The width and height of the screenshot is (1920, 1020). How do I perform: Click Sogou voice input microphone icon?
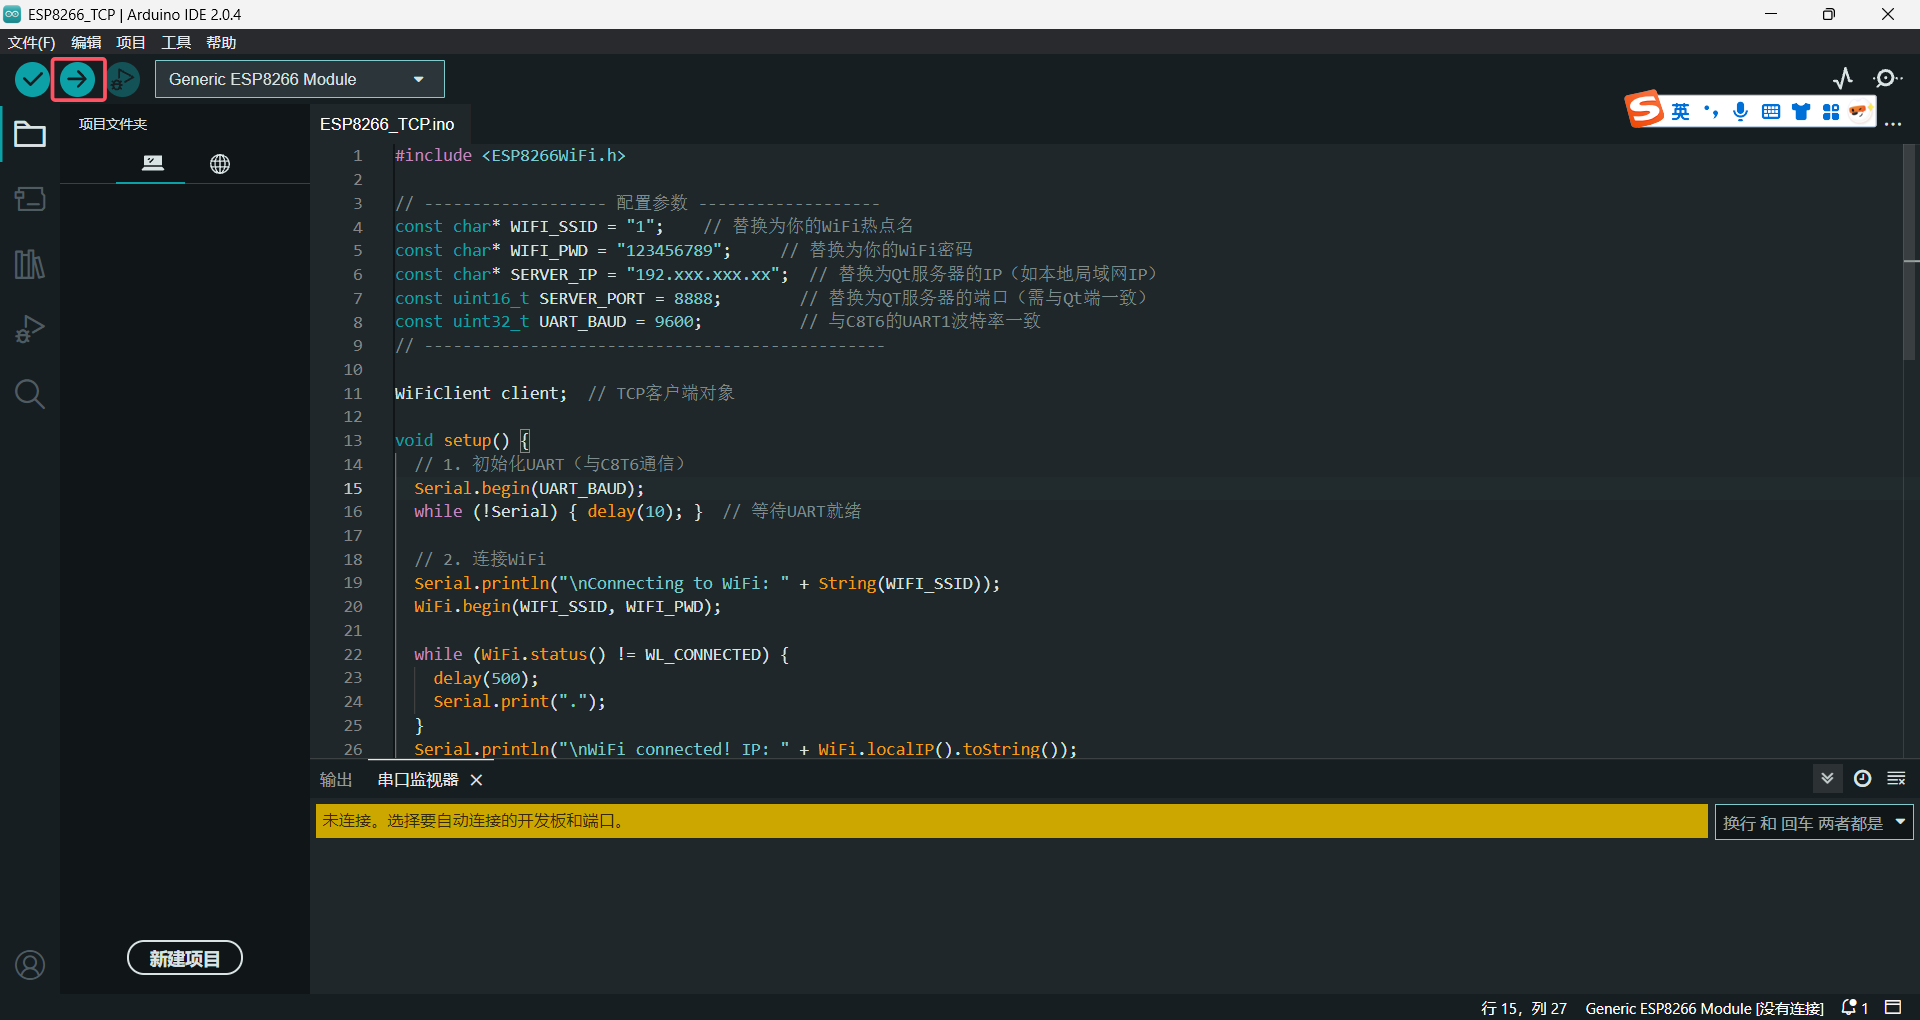pos(1741,111)
